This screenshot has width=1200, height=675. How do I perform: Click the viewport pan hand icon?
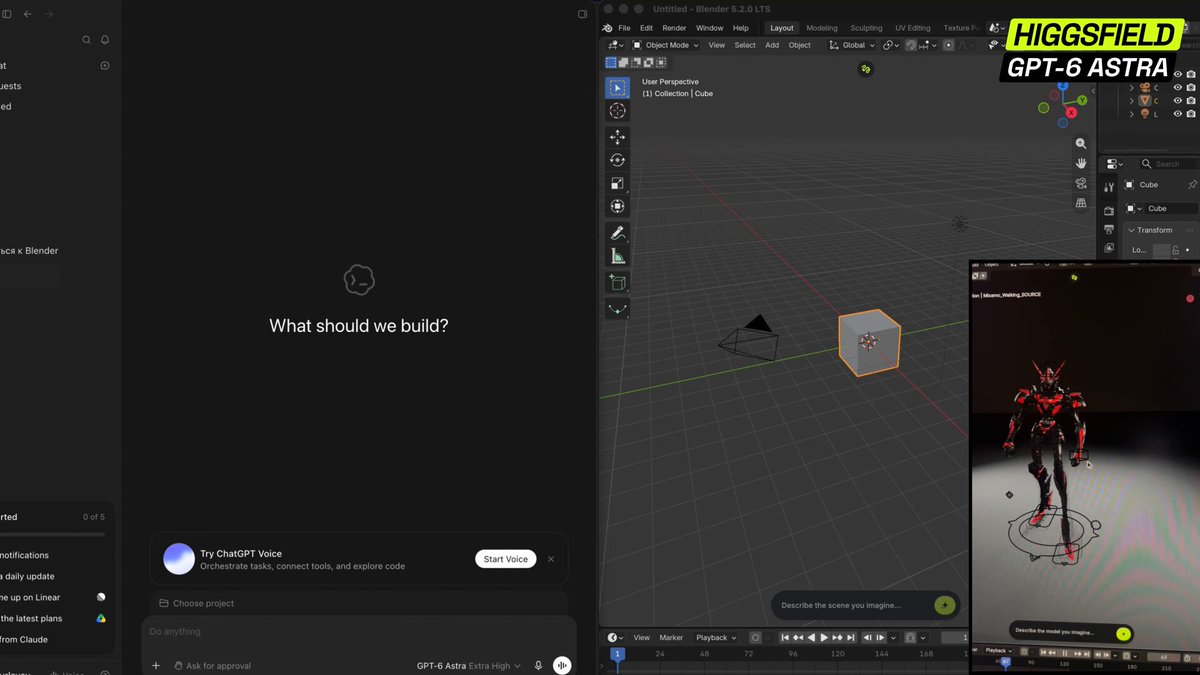1081,163
